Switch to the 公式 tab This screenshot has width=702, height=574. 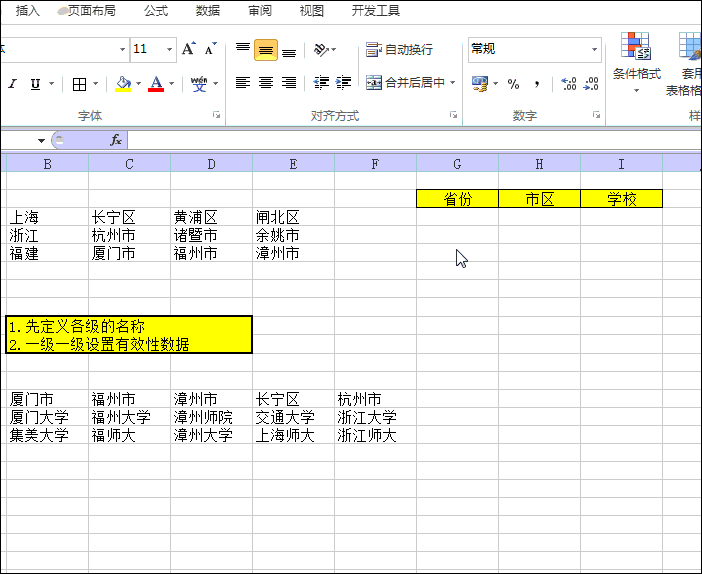click(156, 10)
